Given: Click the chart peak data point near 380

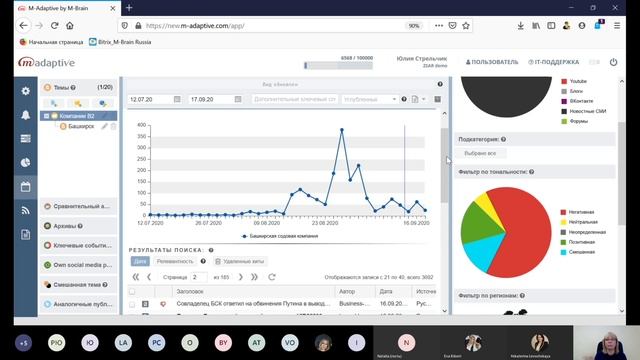Looking at the screenshot, I should 342,130.
